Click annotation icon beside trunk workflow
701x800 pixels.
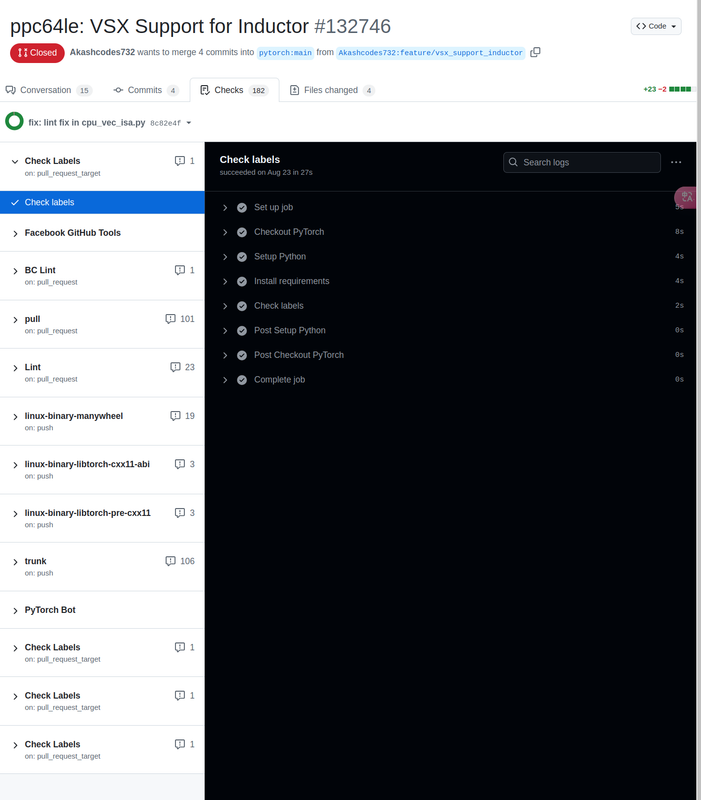click(x=170, y=561)
